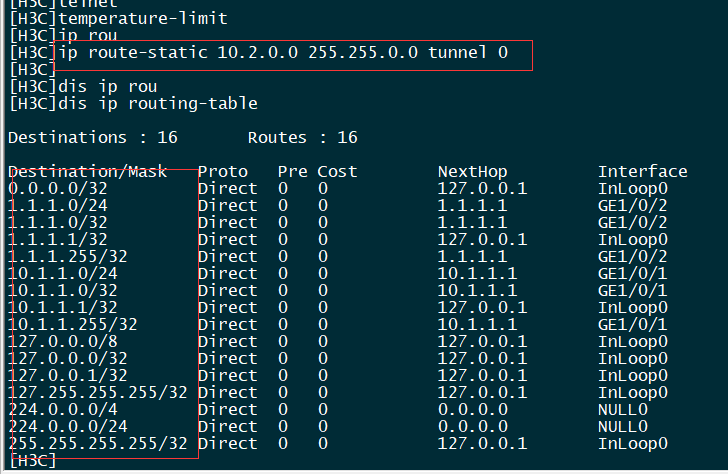Click the Cost column header
This screenshot has height=474, width=728.
tap(337, 171)
